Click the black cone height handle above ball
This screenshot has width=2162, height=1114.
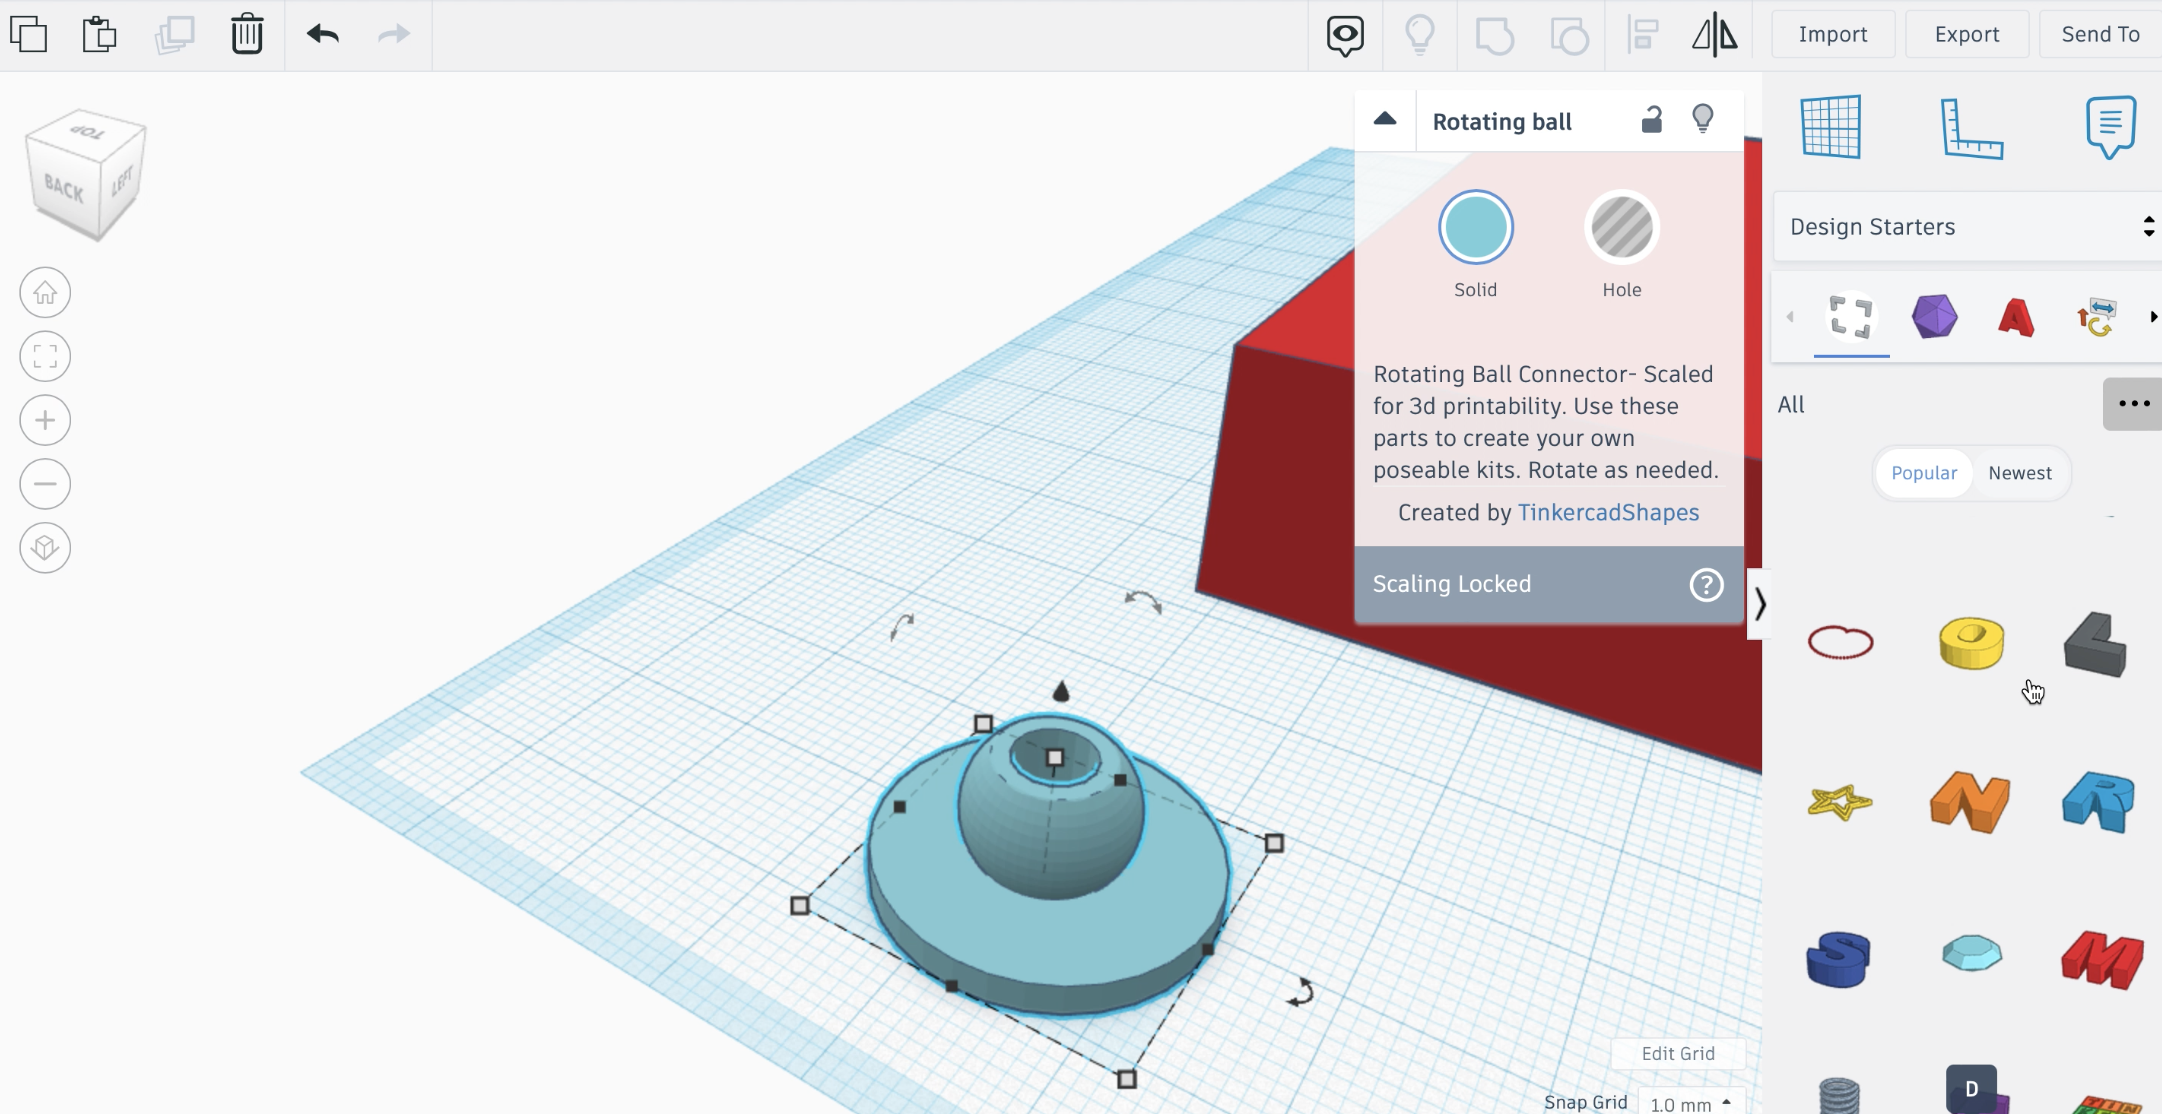[1061, 690]
